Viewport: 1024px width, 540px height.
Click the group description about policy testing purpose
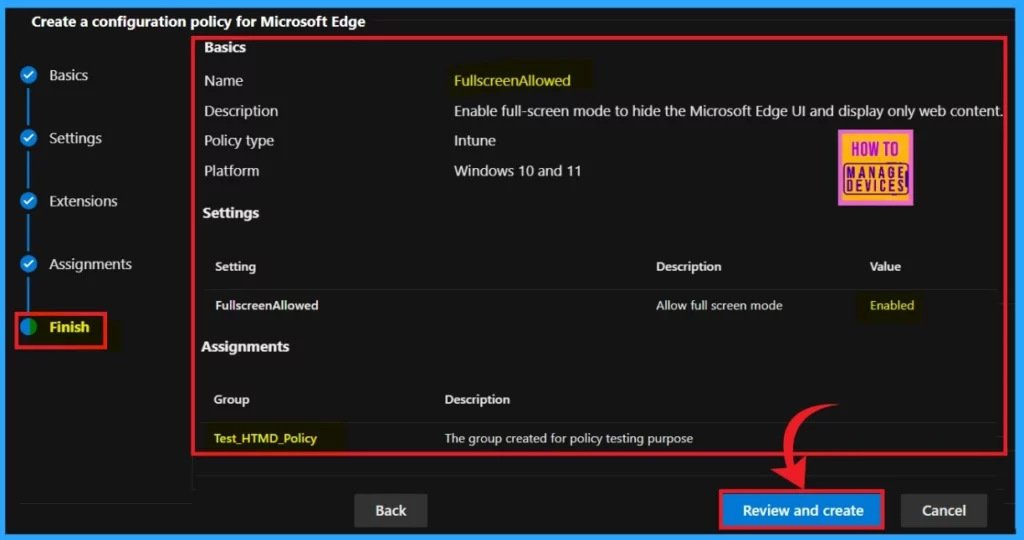coord(568,438)
